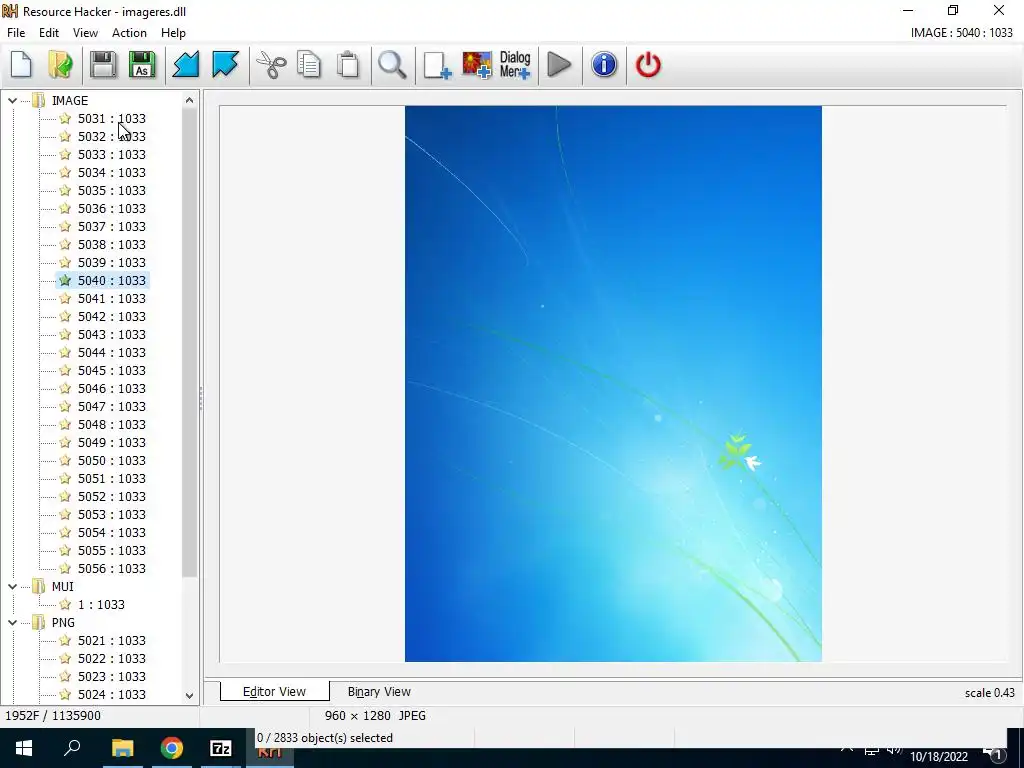Image resolution: width=1024 pixels, height=768 pixels.
Task: Click the tree panel vertical scrollbar thumb
Action: click(x=189, y=342)
